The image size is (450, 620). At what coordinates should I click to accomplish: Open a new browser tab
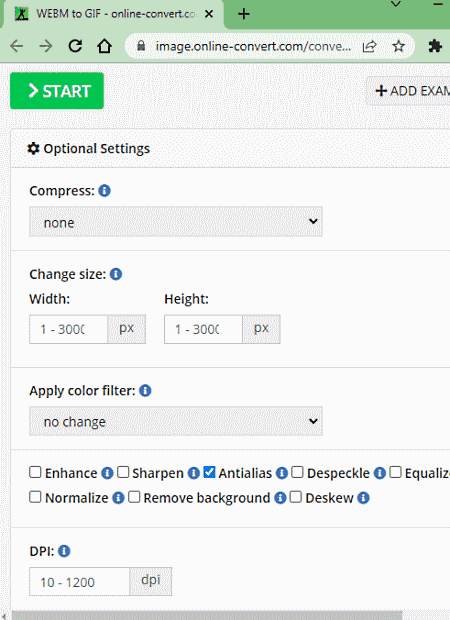click(x=244, y=14)
